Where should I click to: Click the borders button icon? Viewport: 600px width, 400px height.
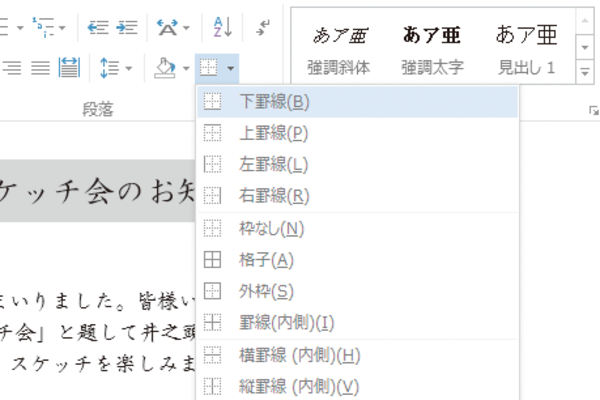pyautogui.click(x=209, y=68)
